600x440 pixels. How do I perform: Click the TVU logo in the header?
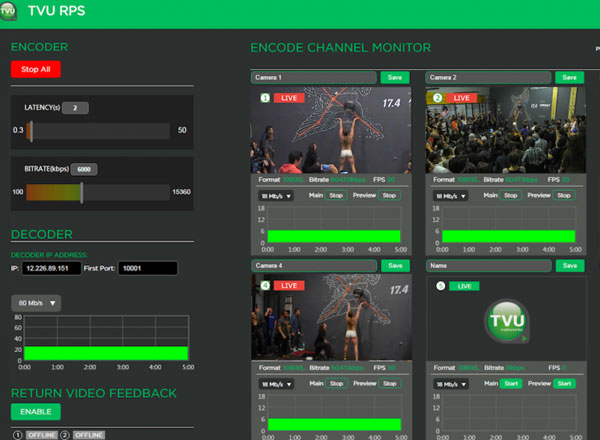(8, 11)
